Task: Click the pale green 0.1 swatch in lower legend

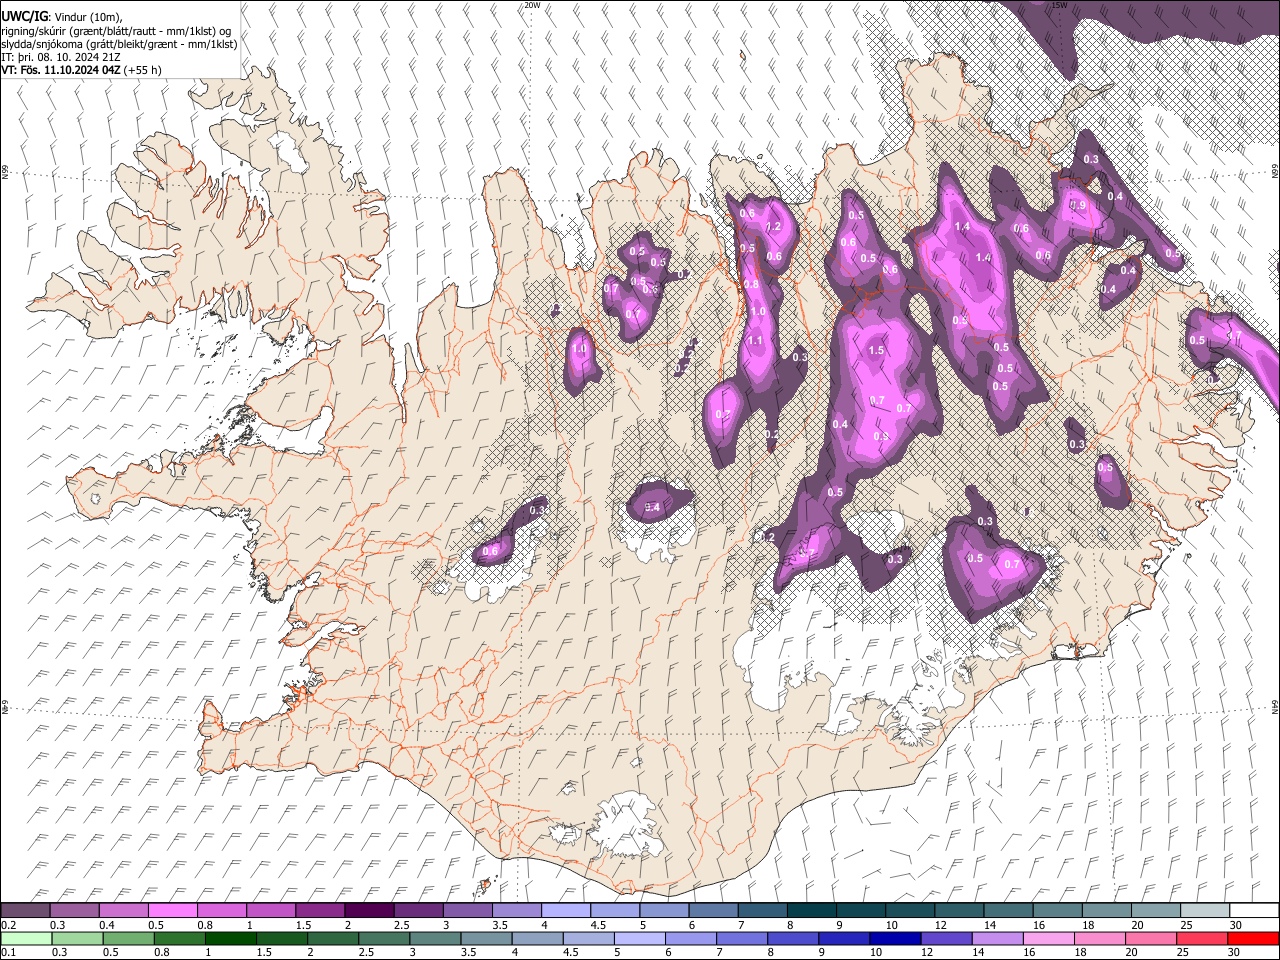Action: pyautogui.click(x=26, y=938)
